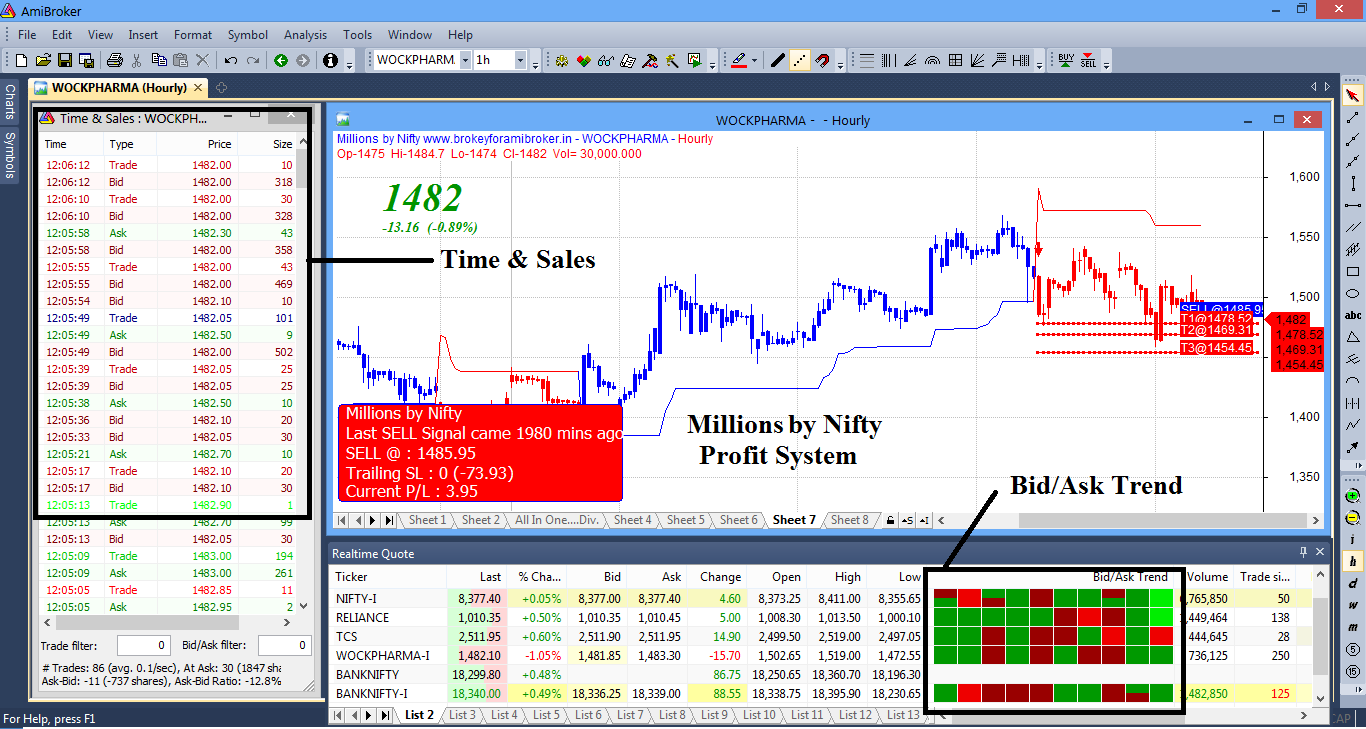Screen dimensions: 1366x729
Task: Click the Zoom In green plus icon
Action: click(1353, 496)
